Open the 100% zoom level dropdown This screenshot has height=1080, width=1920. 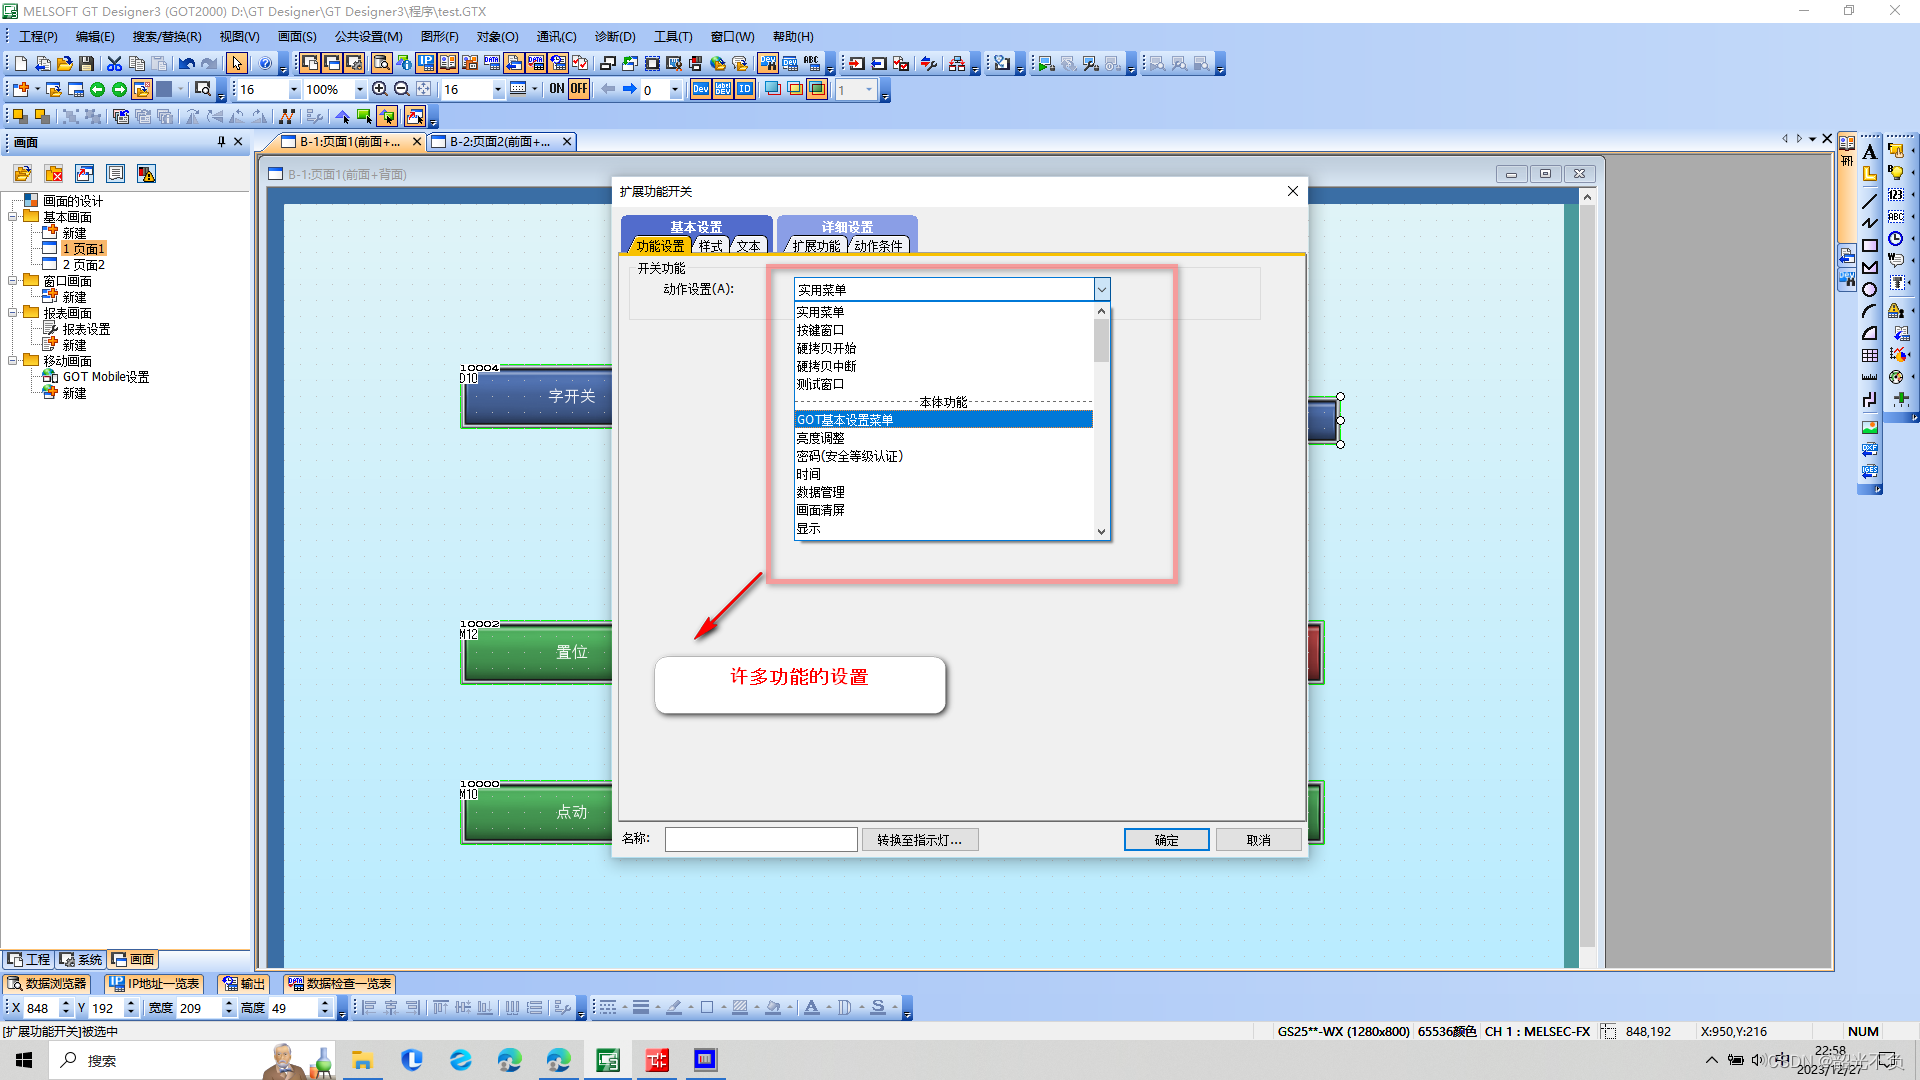pyautogui.click(x=360, y=90)
